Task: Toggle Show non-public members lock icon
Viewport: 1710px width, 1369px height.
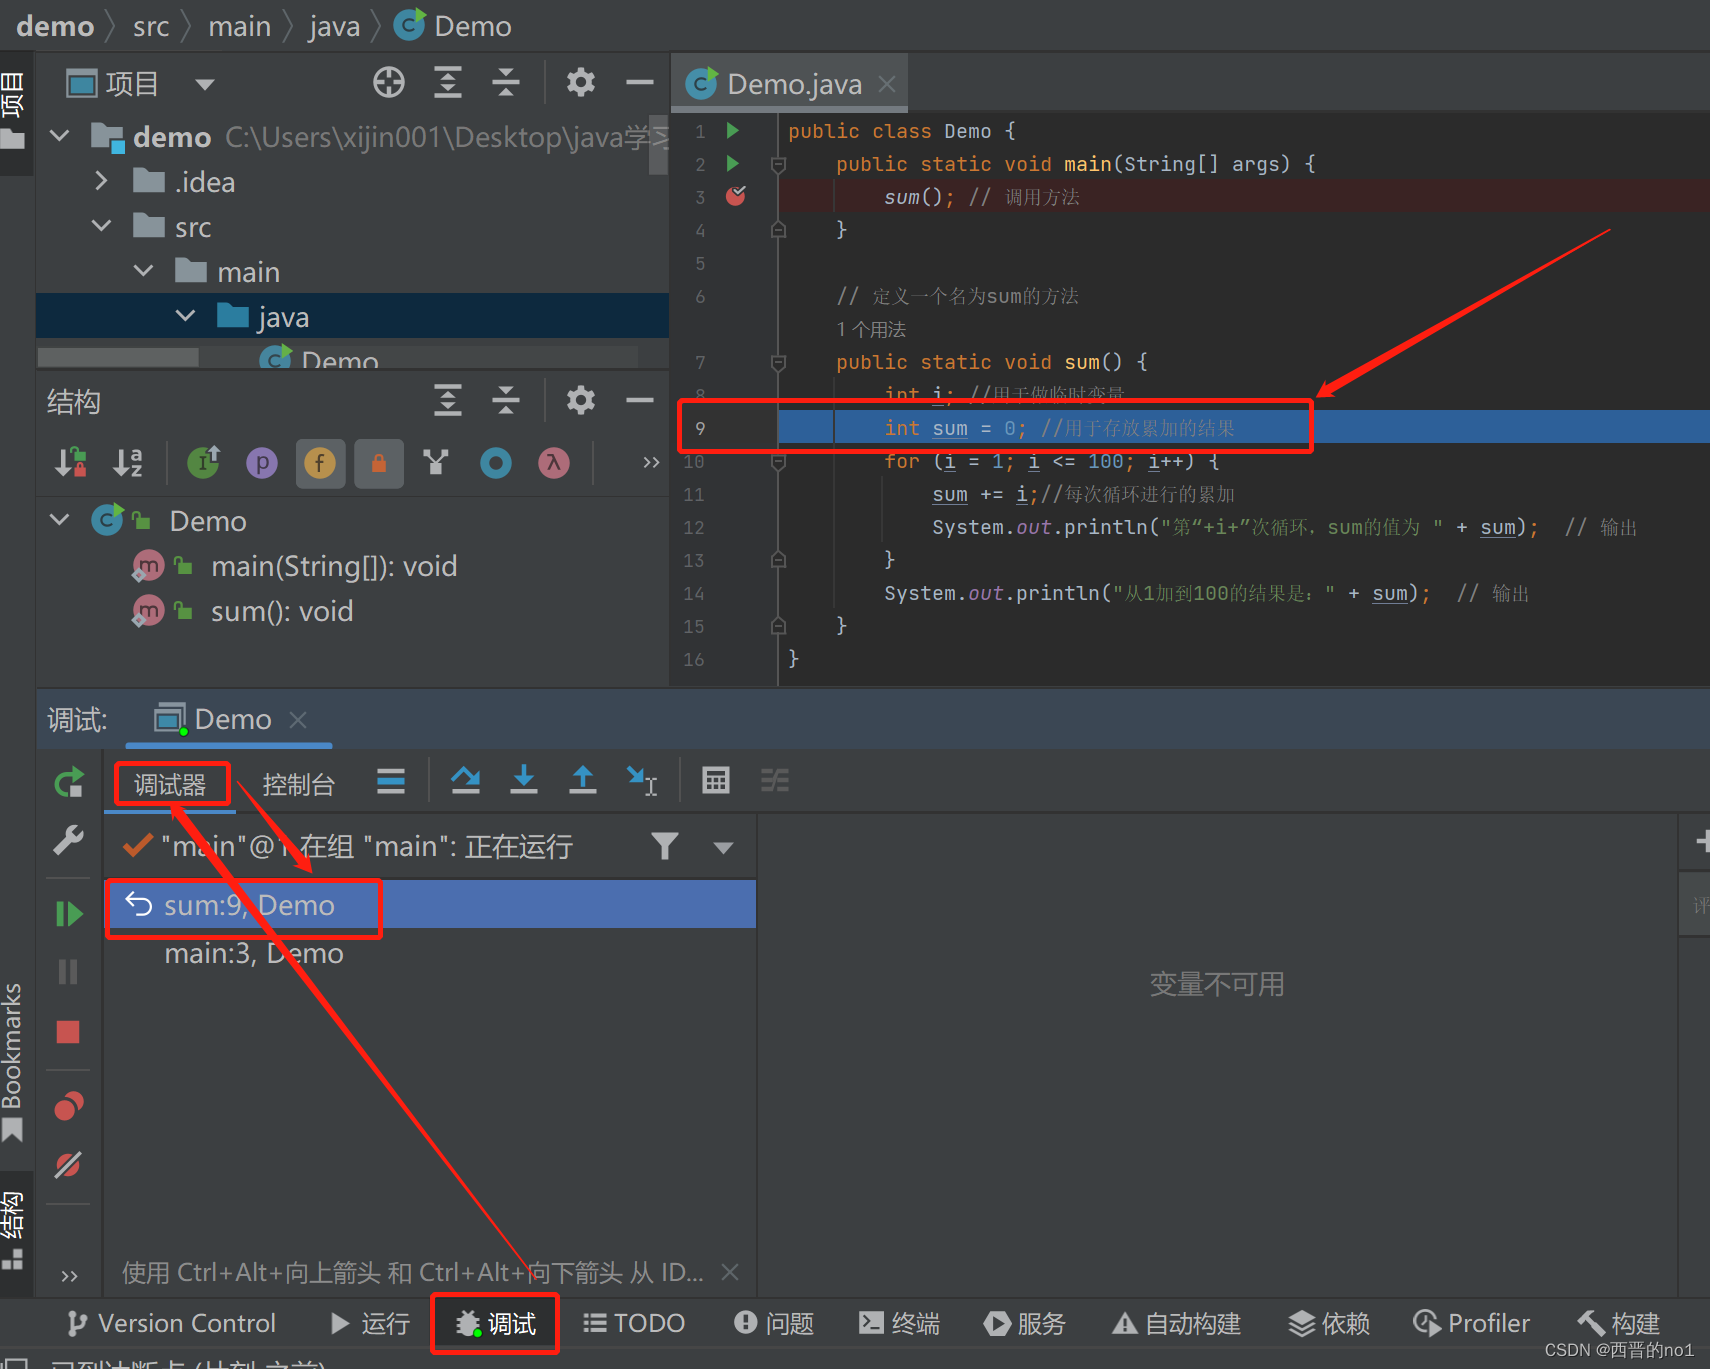Action: pos(379,463)
